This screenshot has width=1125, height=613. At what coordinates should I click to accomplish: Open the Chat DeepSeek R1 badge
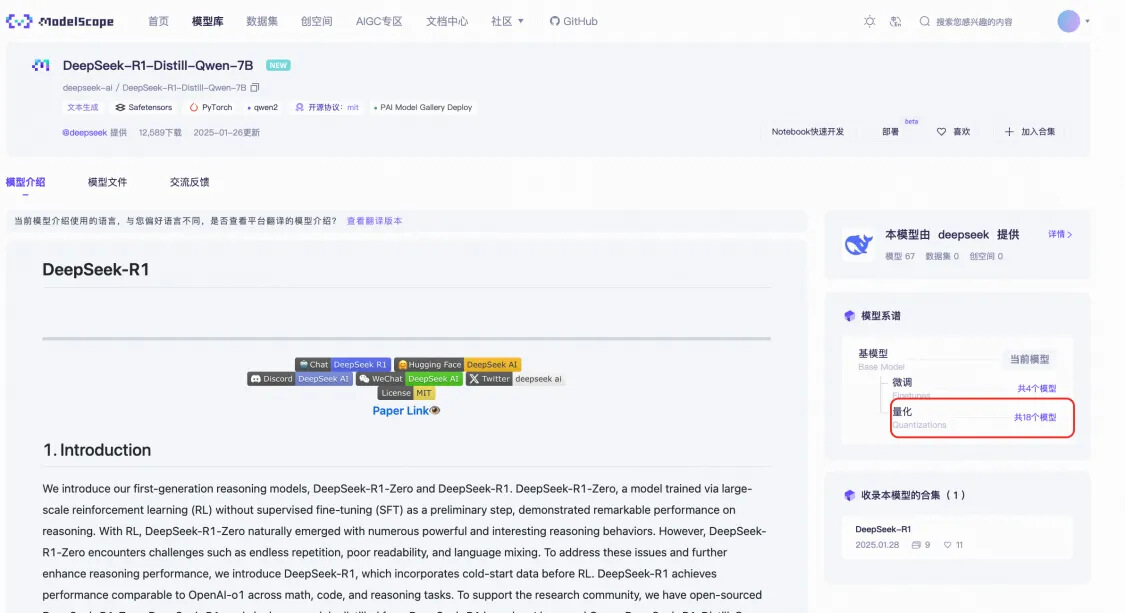click(x=343, y=365)
